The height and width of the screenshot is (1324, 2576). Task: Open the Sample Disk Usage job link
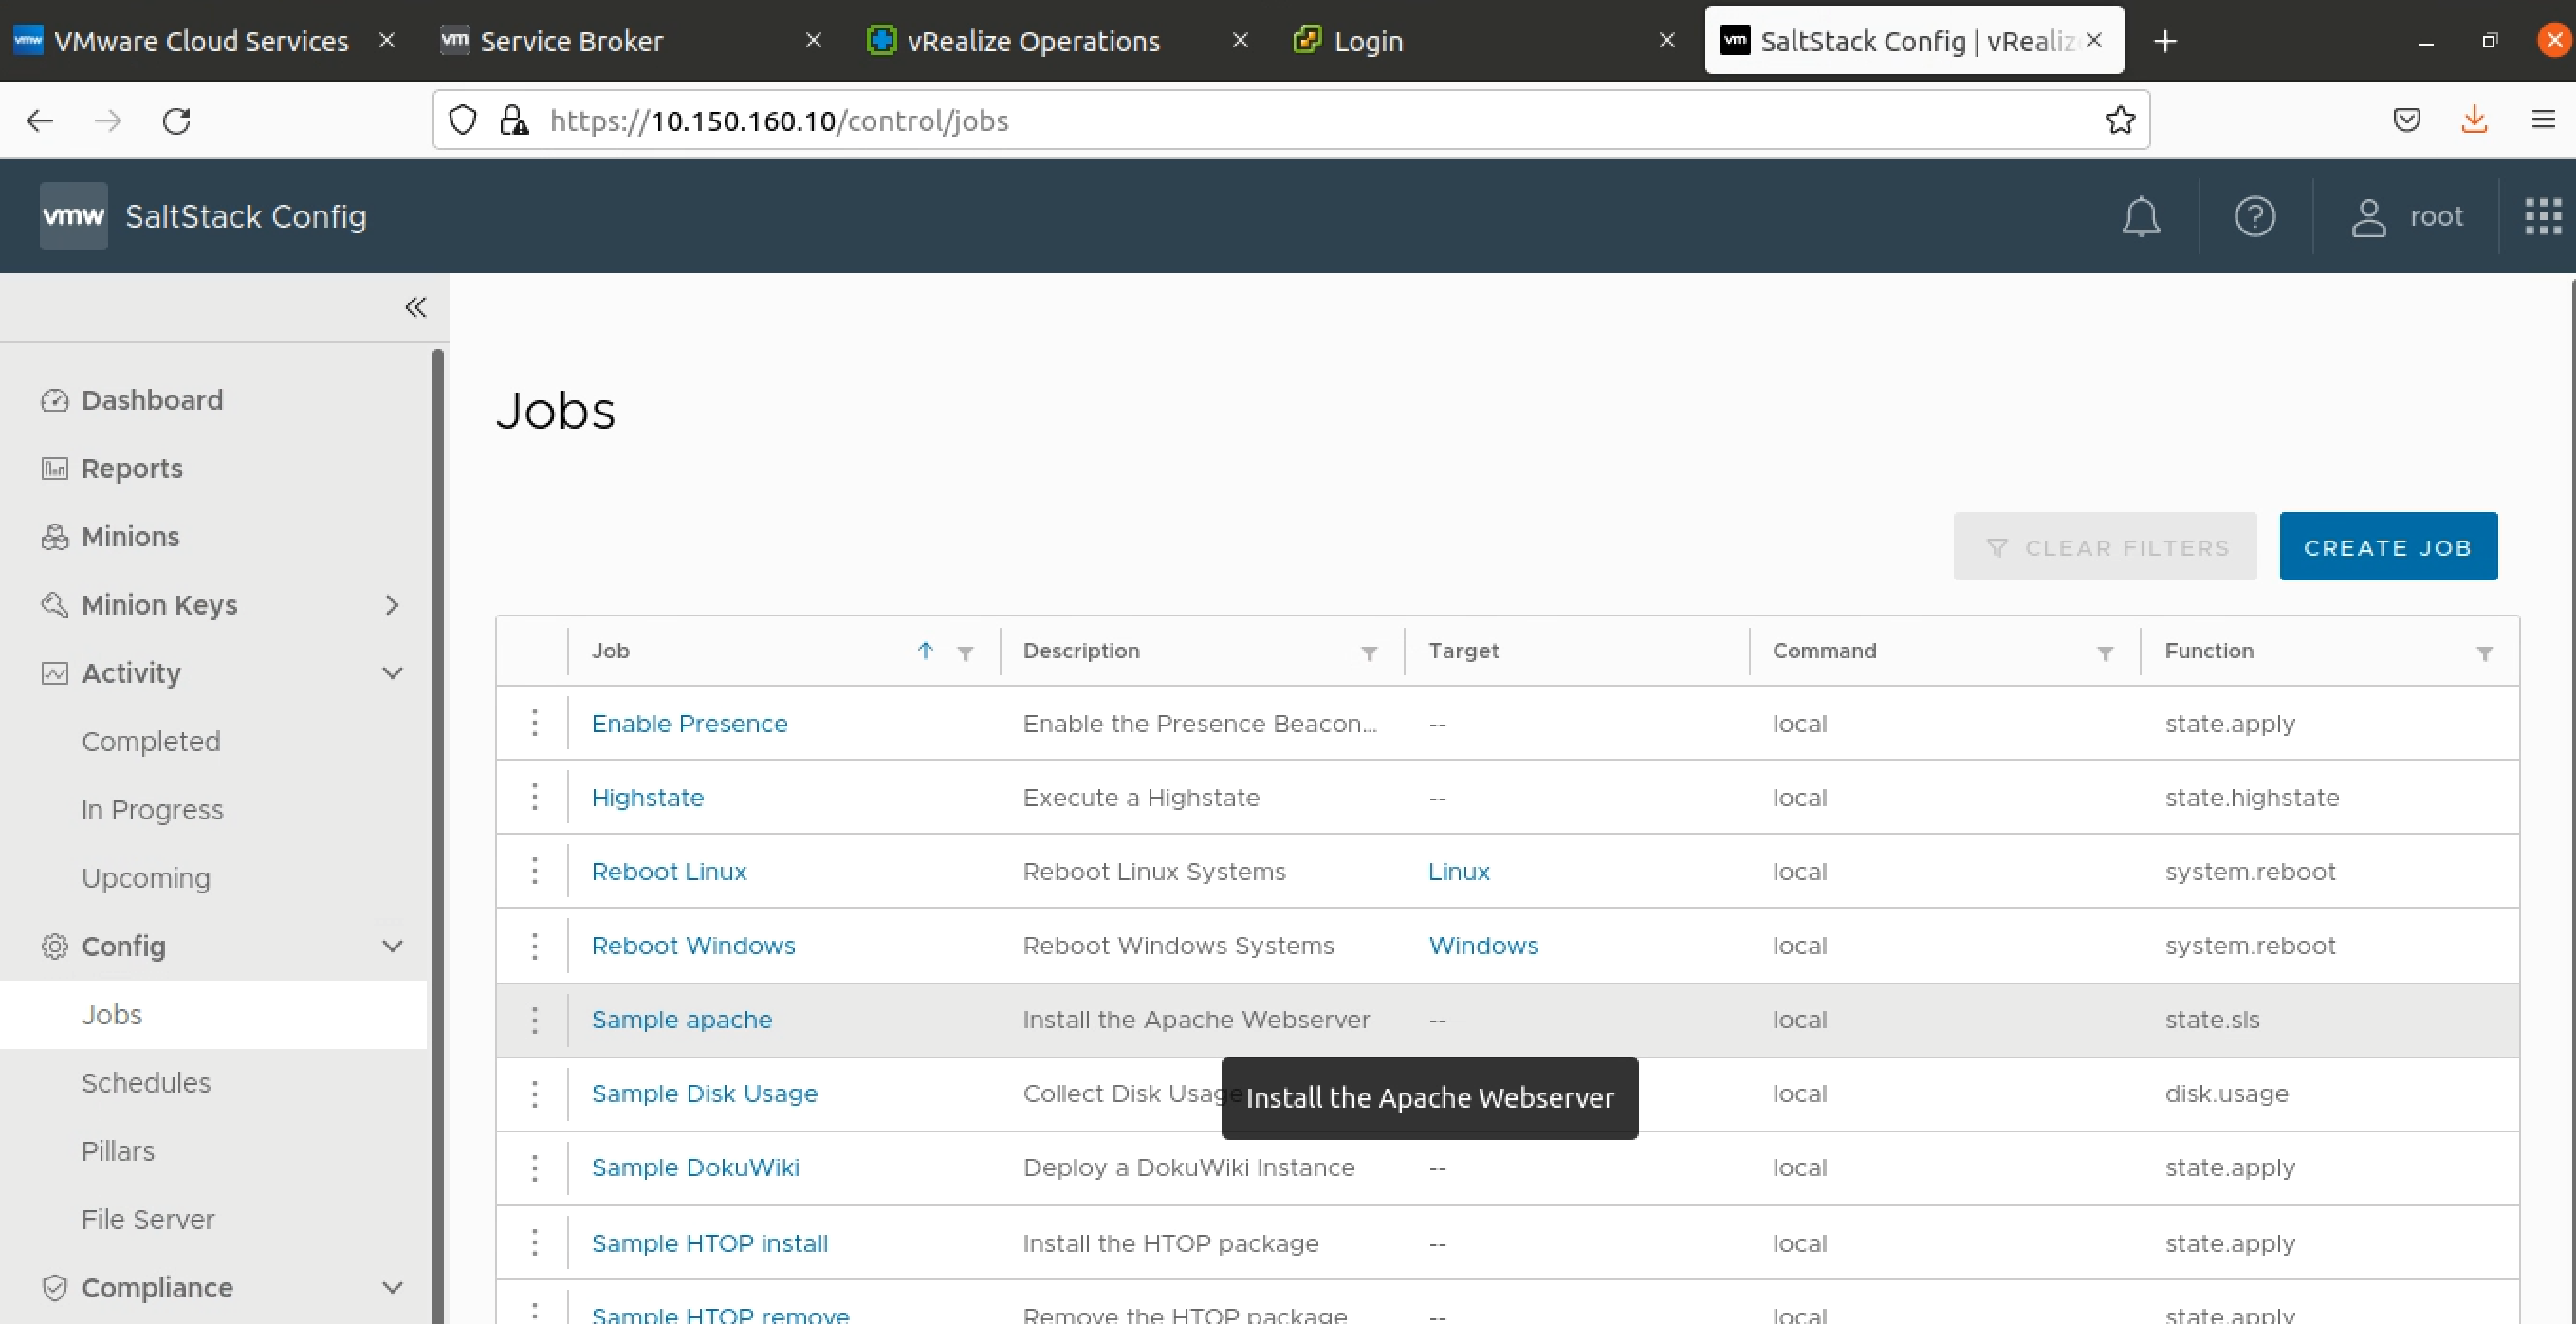(x=704, y=1093)
